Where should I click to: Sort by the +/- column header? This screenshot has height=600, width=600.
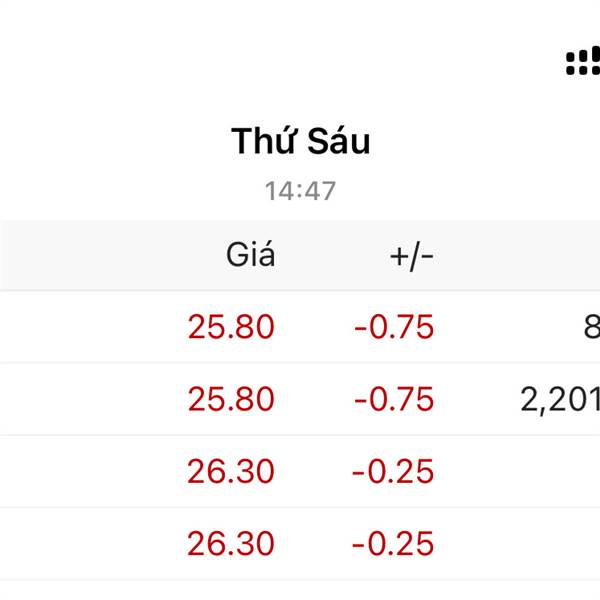411,256
